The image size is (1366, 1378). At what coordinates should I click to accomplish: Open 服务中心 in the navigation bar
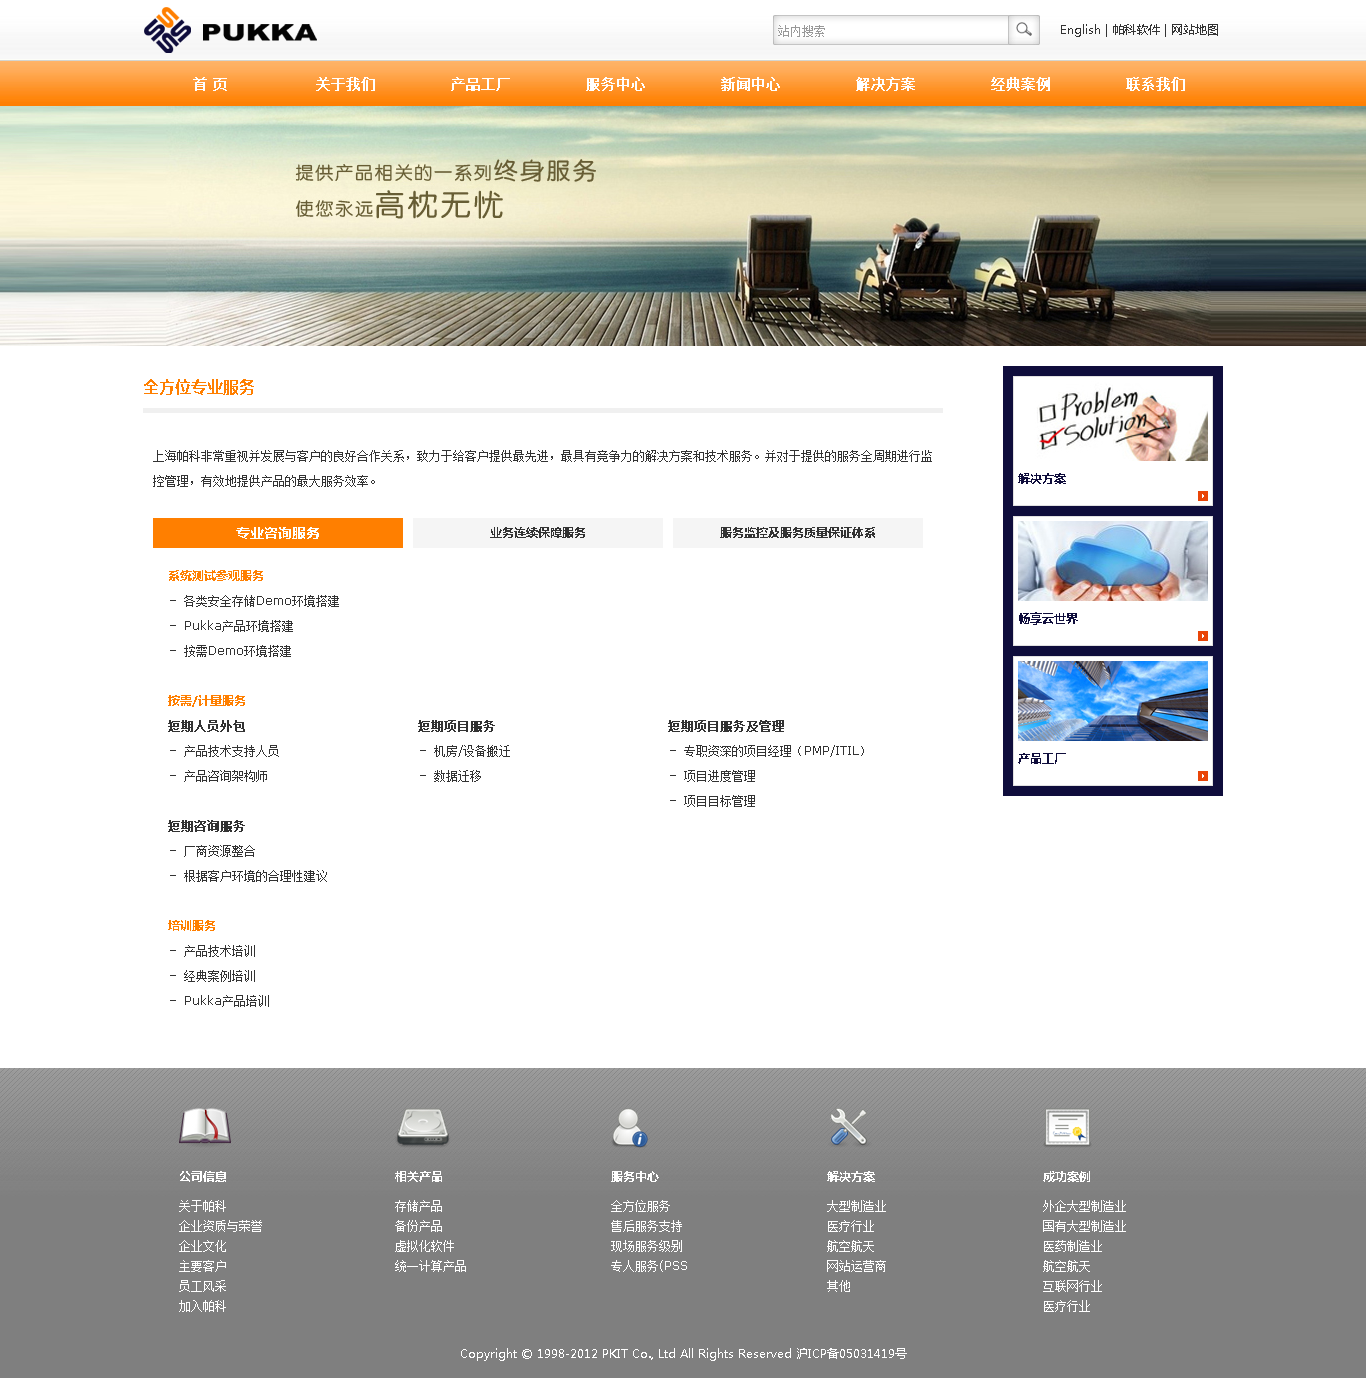click(x=615, y=85)
